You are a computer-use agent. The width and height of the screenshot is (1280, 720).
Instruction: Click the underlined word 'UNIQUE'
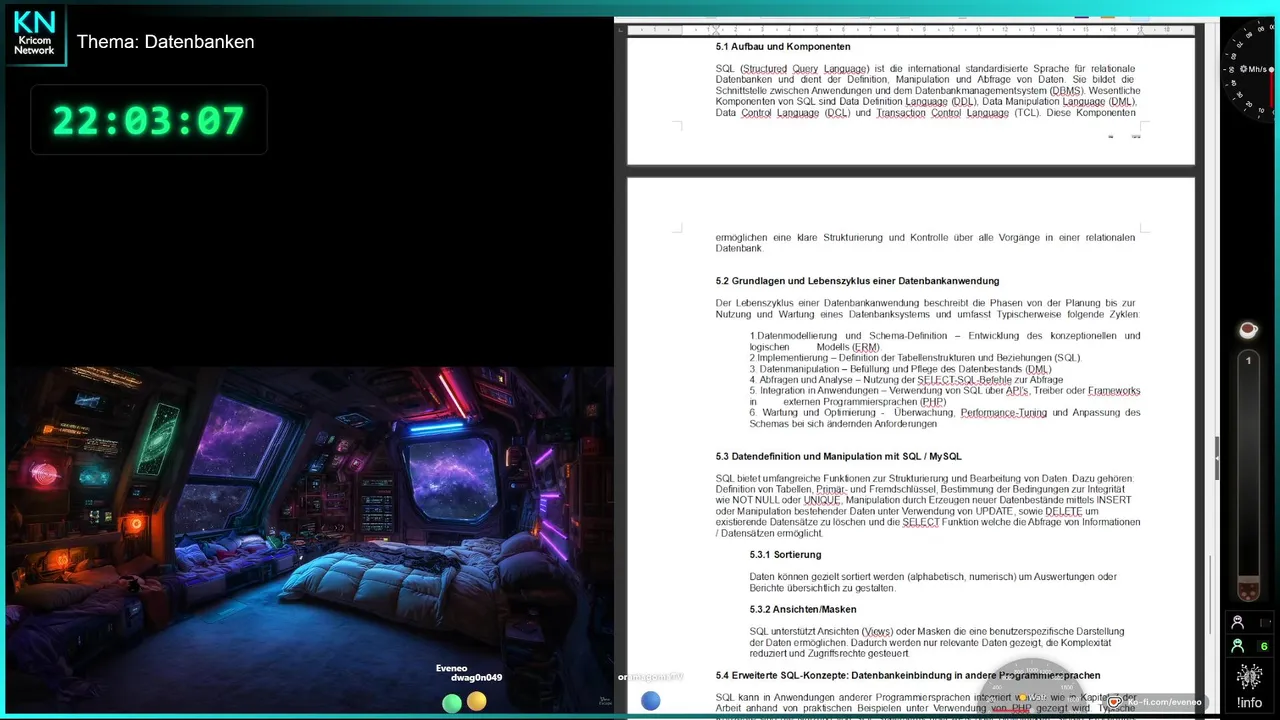(x=822, y=500)
